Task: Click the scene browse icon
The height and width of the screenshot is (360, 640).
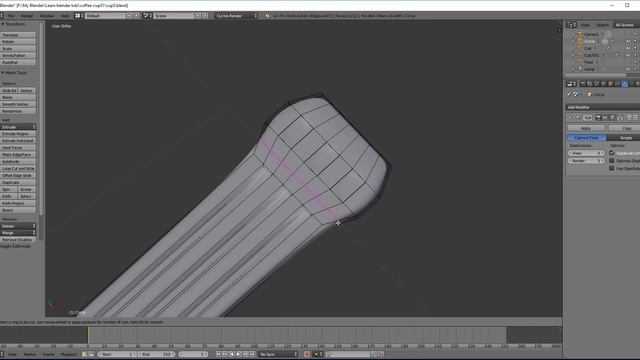Action: coord(147,16)
